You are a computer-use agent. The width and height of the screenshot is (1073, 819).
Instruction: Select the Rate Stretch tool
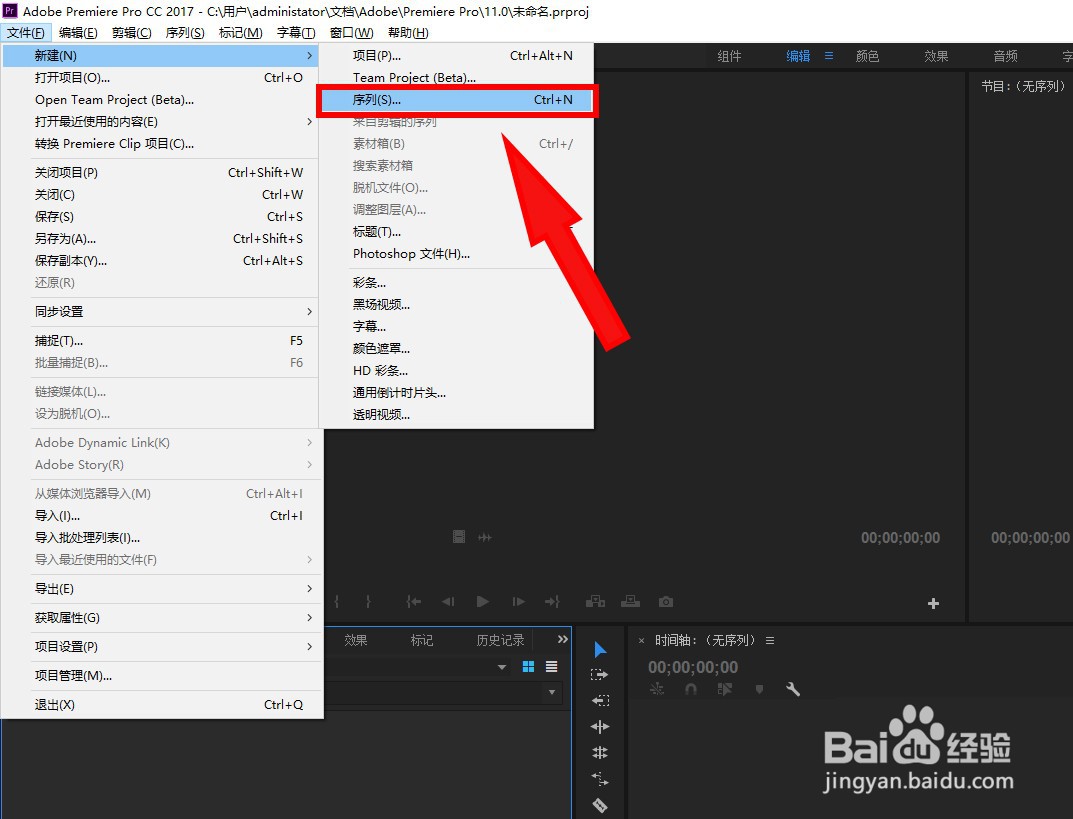(x=600, y=779)
